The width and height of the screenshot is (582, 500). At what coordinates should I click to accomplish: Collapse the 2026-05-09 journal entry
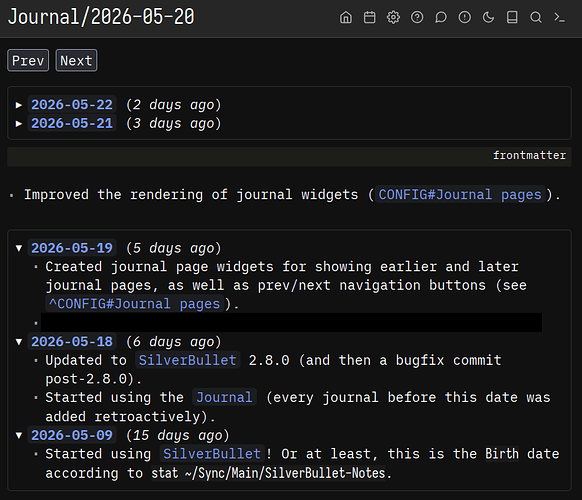19,435
